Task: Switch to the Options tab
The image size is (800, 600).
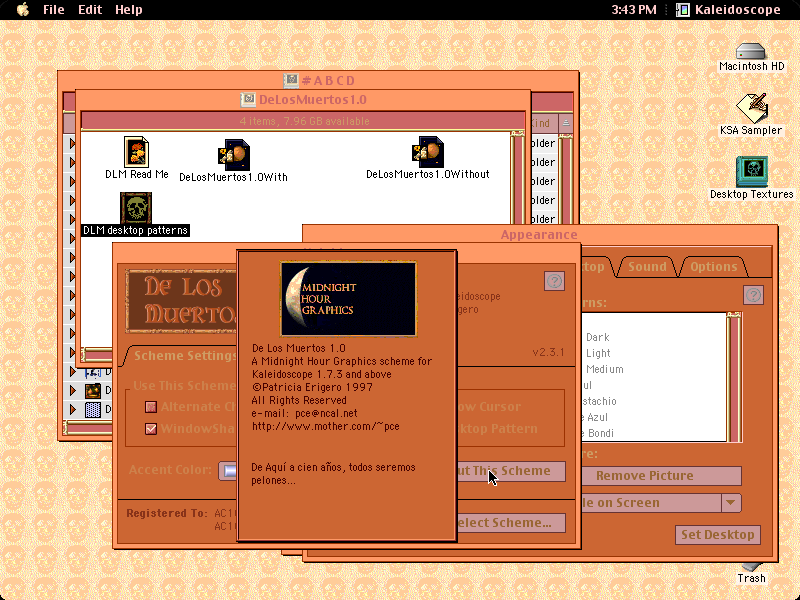Action: pos(713,266)
